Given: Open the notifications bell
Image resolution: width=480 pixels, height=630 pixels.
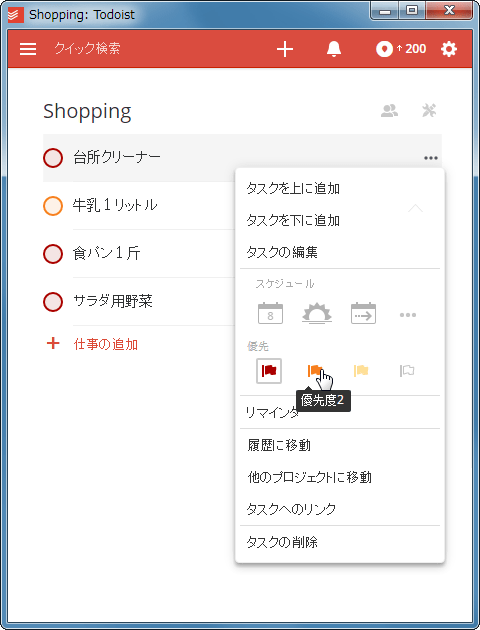Looking at the screenshot, I should click(x=334, y=49).
